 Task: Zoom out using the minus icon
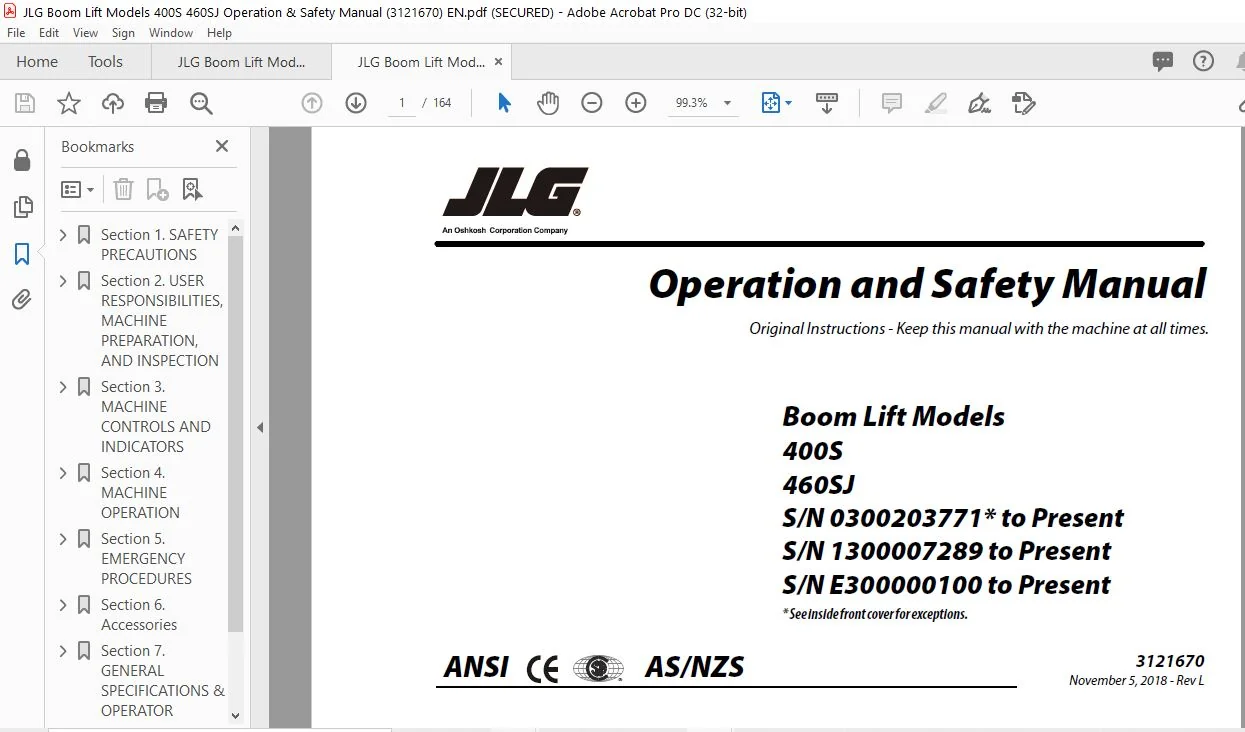[x=592, y=103]
